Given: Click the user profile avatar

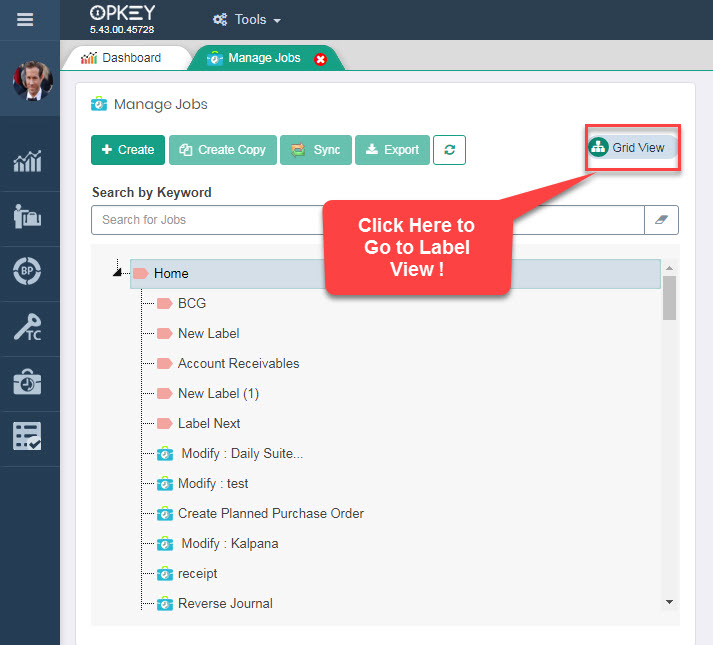Looking at the screenshot, I should [x=33, y=81].
